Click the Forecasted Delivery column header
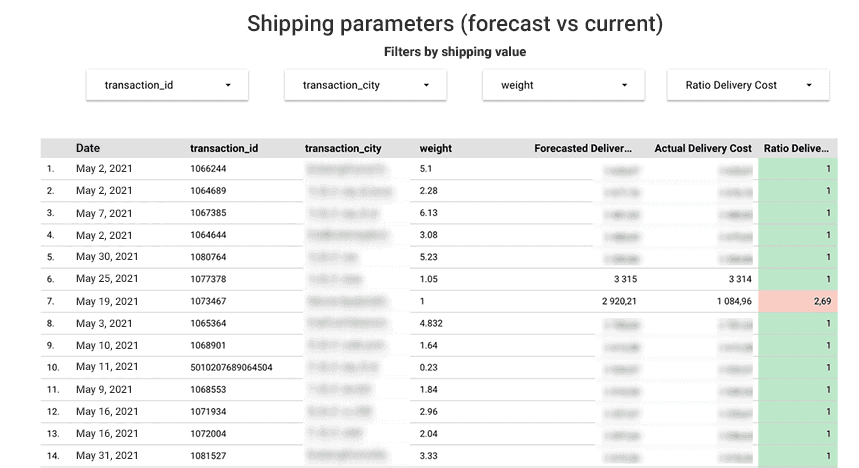Screen dimensions: 859x468 [583, 148]
